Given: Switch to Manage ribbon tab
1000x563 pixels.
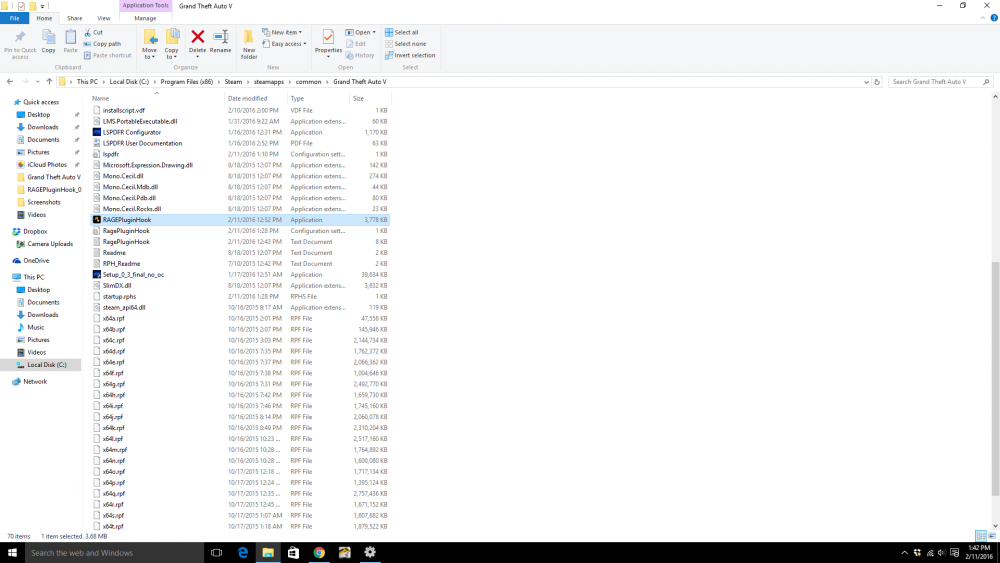Looking at the screenshot, I should pos(145,18).
